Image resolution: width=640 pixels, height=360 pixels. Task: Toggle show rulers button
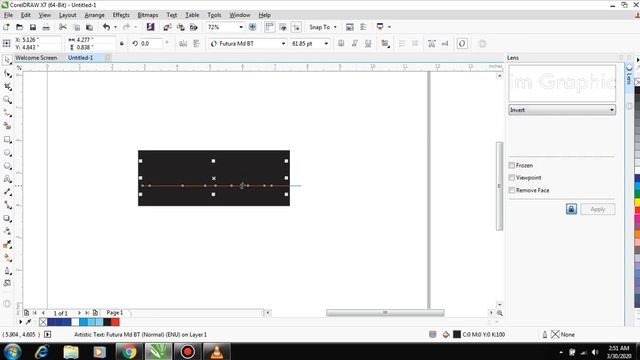(269, 27)
